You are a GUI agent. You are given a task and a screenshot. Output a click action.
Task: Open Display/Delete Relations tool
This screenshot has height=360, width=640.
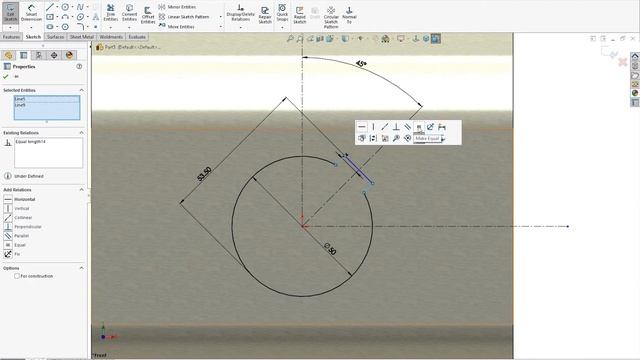click(240, 13)
